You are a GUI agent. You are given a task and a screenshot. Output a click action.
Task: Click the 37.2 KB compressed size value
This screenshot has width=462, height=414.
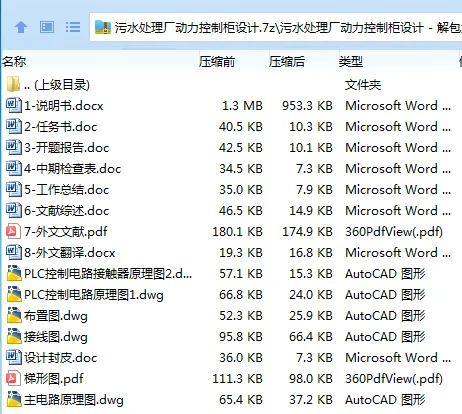(311, 400)
